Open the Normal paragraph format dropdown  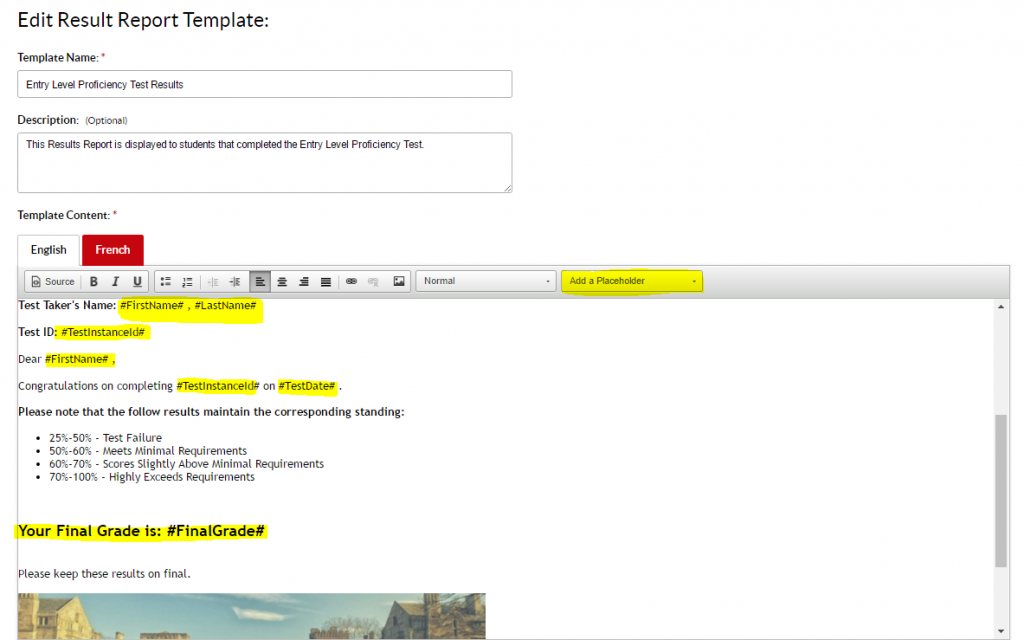point(486,281)
